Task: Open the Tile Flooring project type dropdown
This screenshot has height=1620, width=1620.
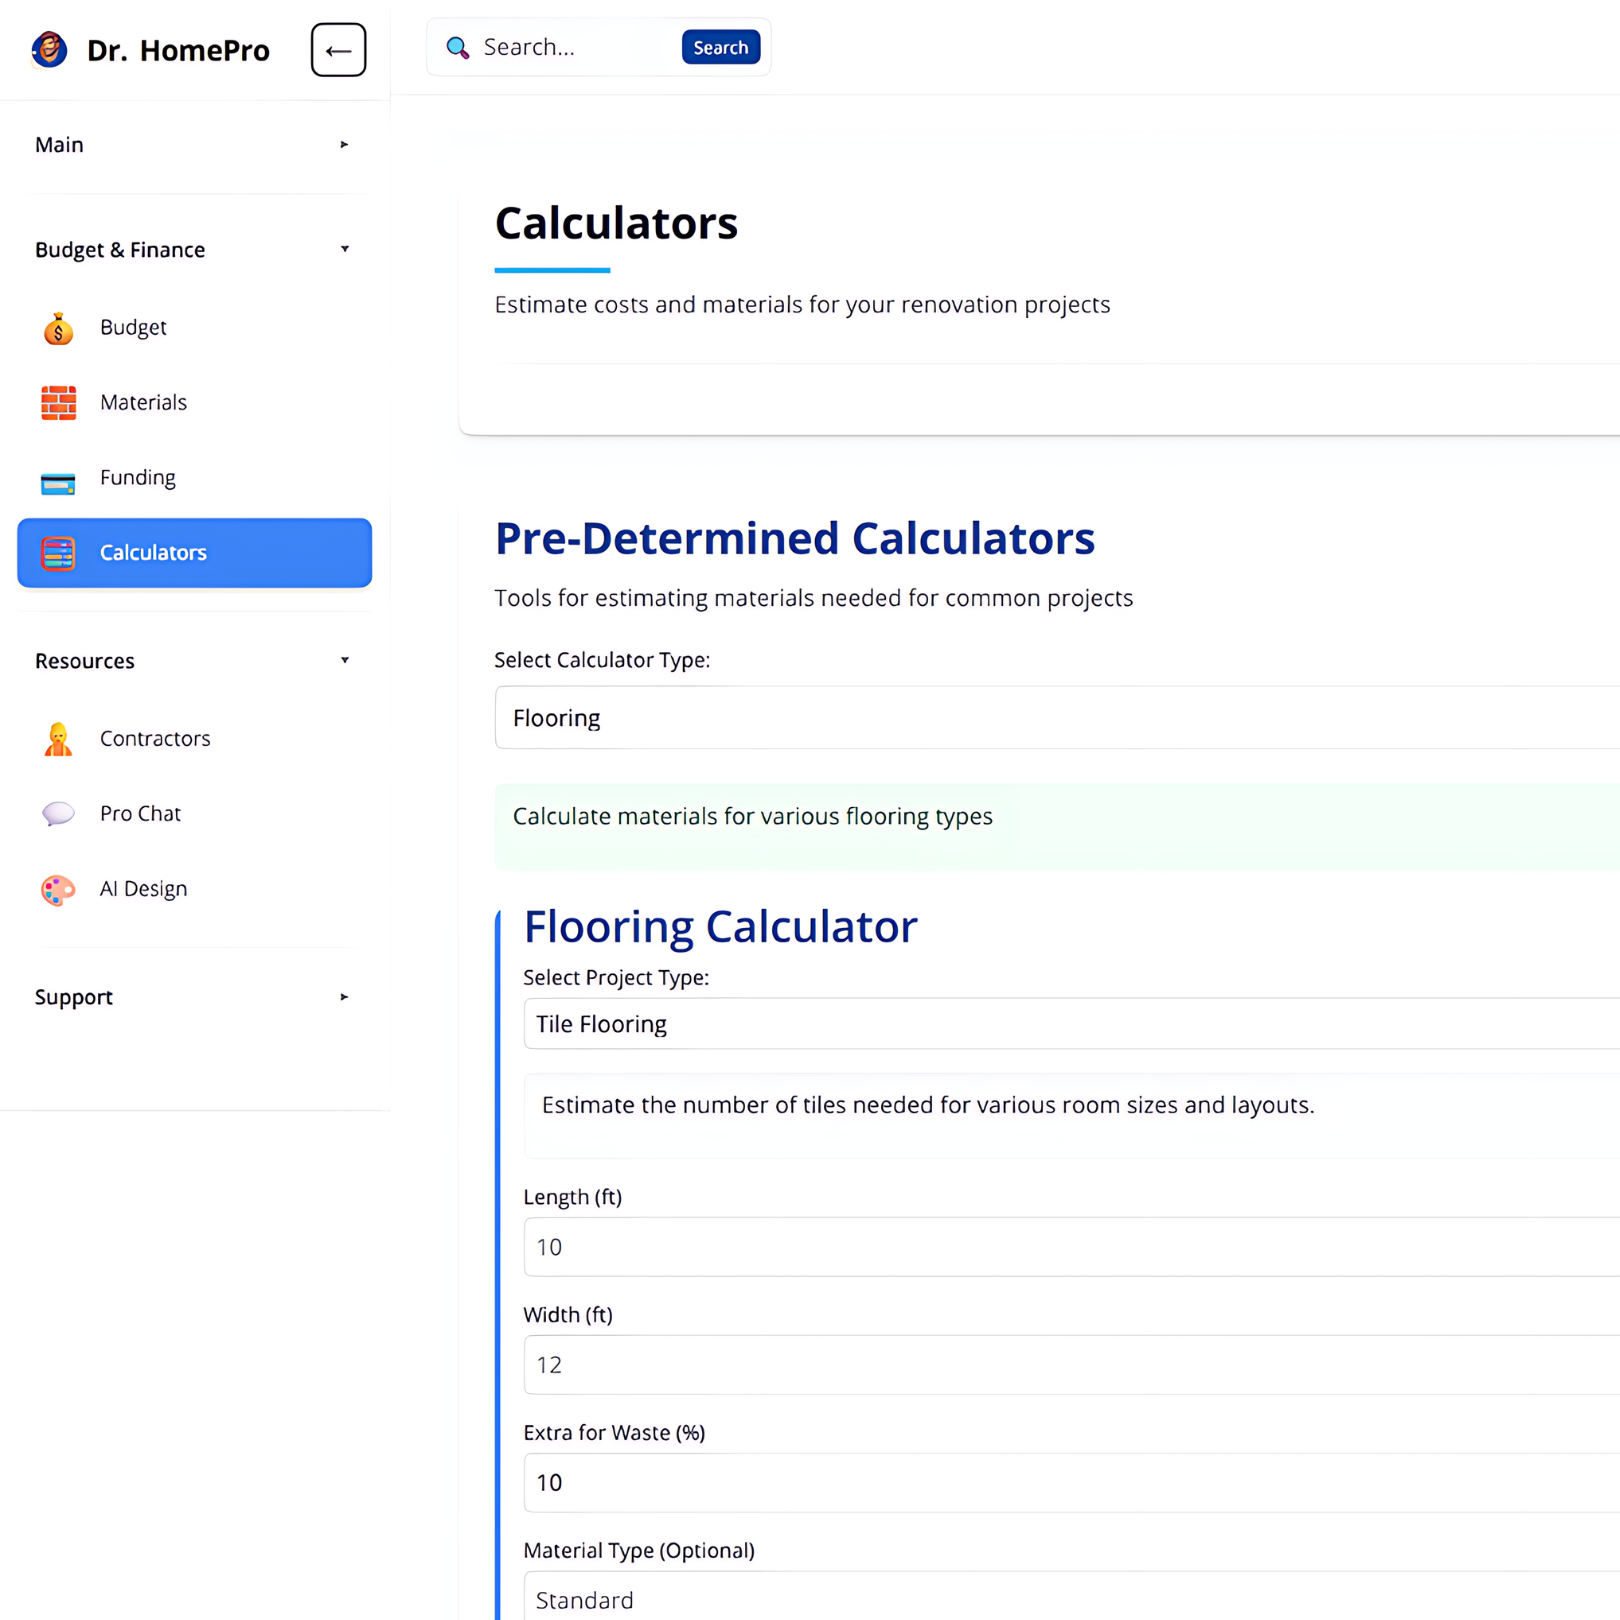Action: (x=1070, y=1024)
